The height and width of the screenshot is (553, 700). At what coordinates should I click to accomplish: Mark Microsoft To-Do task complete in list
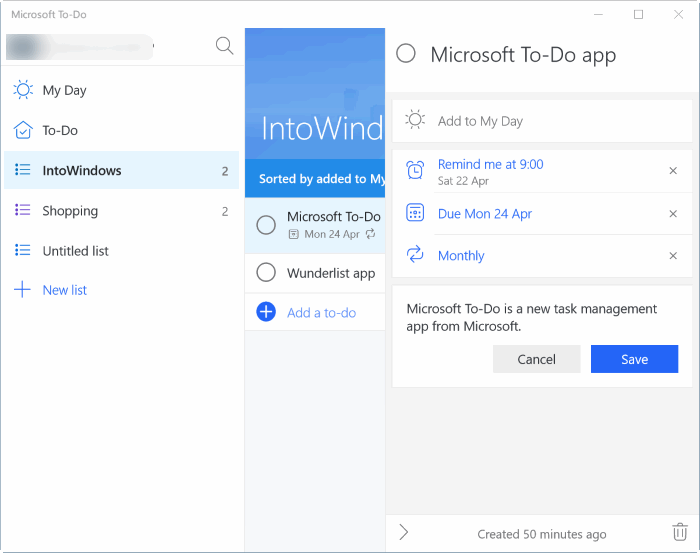pyautogui.click(x=266, y=225)
